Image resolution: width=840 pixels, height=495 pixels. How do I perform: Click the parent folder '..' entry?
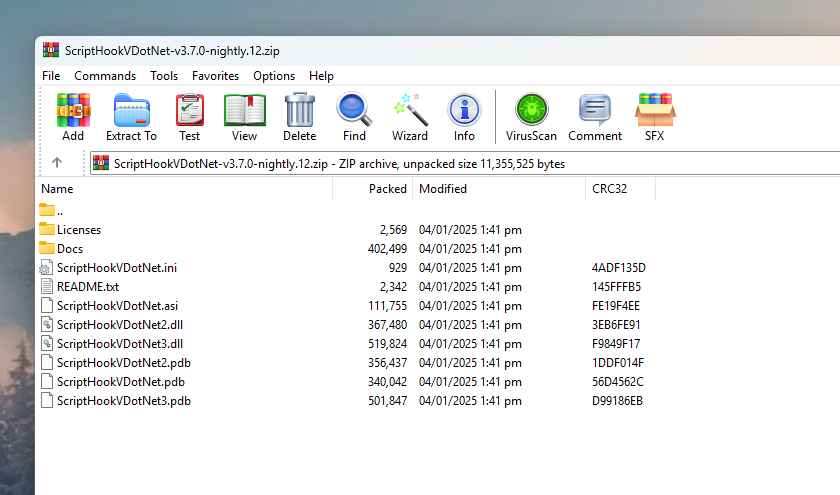click(51, 211)
